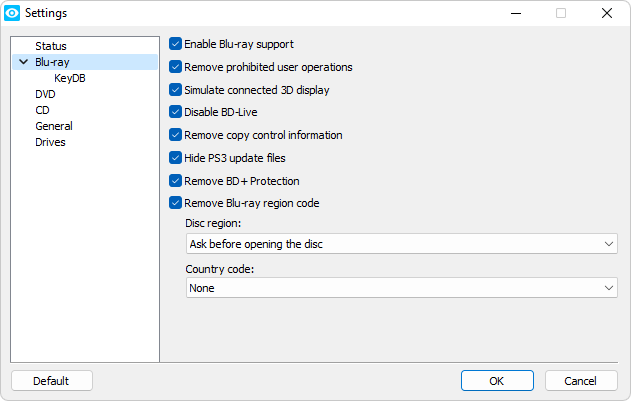631x401 pixels.
Task: Toggle Enable Blu-ray support checkbox
Action: click(176, 44)
